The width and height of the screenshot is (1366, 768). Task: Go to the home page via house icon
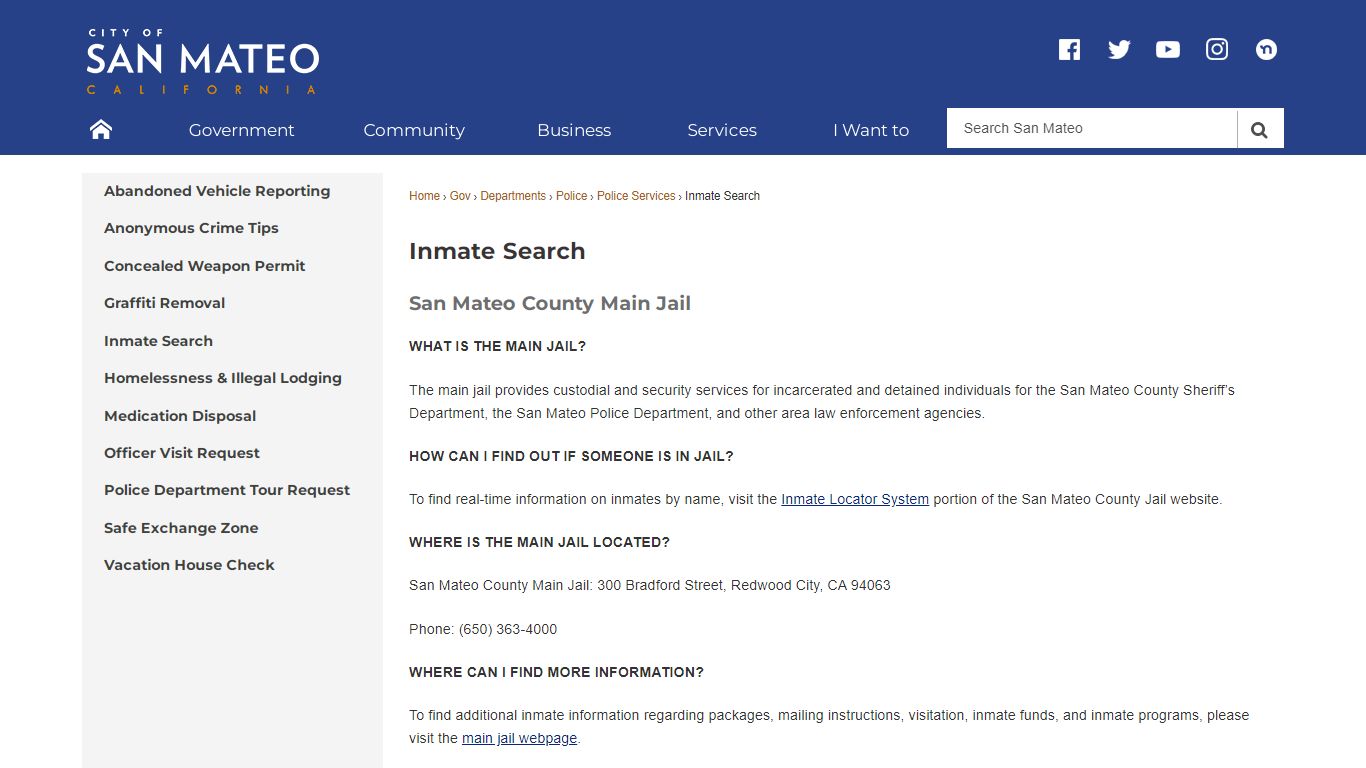point(101,129)
